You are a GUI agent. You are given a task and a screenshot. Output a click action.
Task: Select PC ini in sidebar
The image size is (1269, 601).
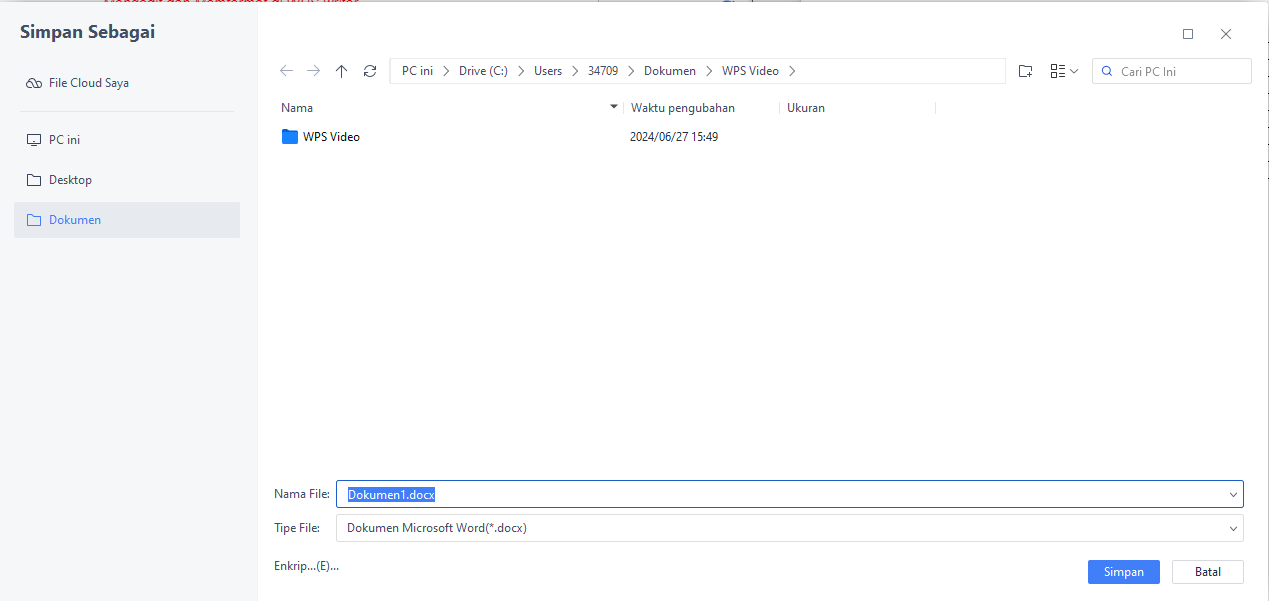tap(64, 140)
